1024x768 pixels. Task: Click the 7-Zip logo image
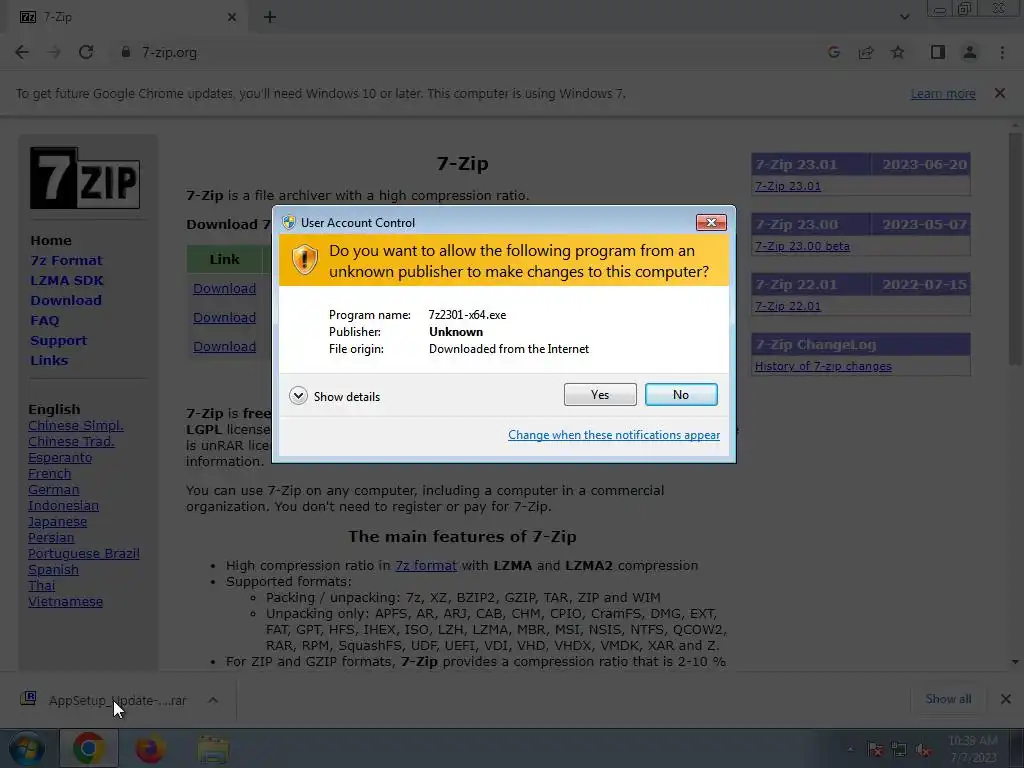click(x=85, y=178)
